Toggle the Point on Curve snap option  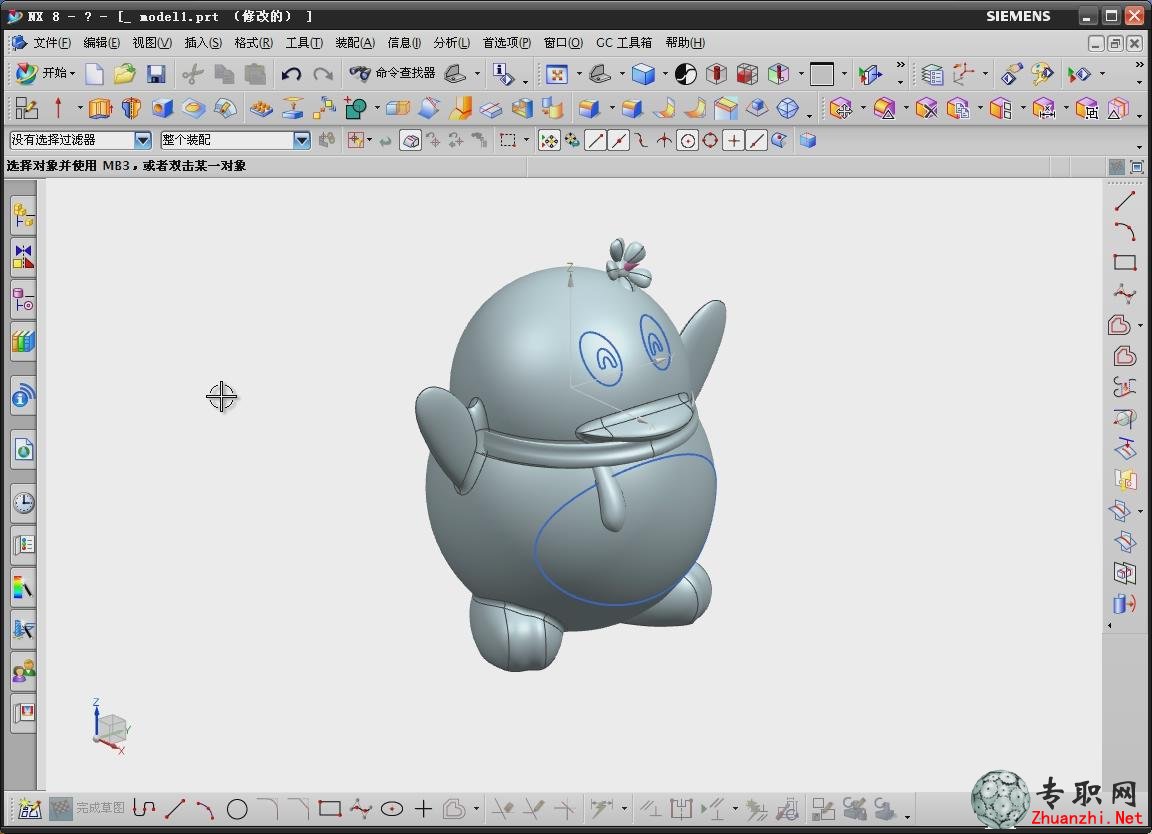(756, 140)
